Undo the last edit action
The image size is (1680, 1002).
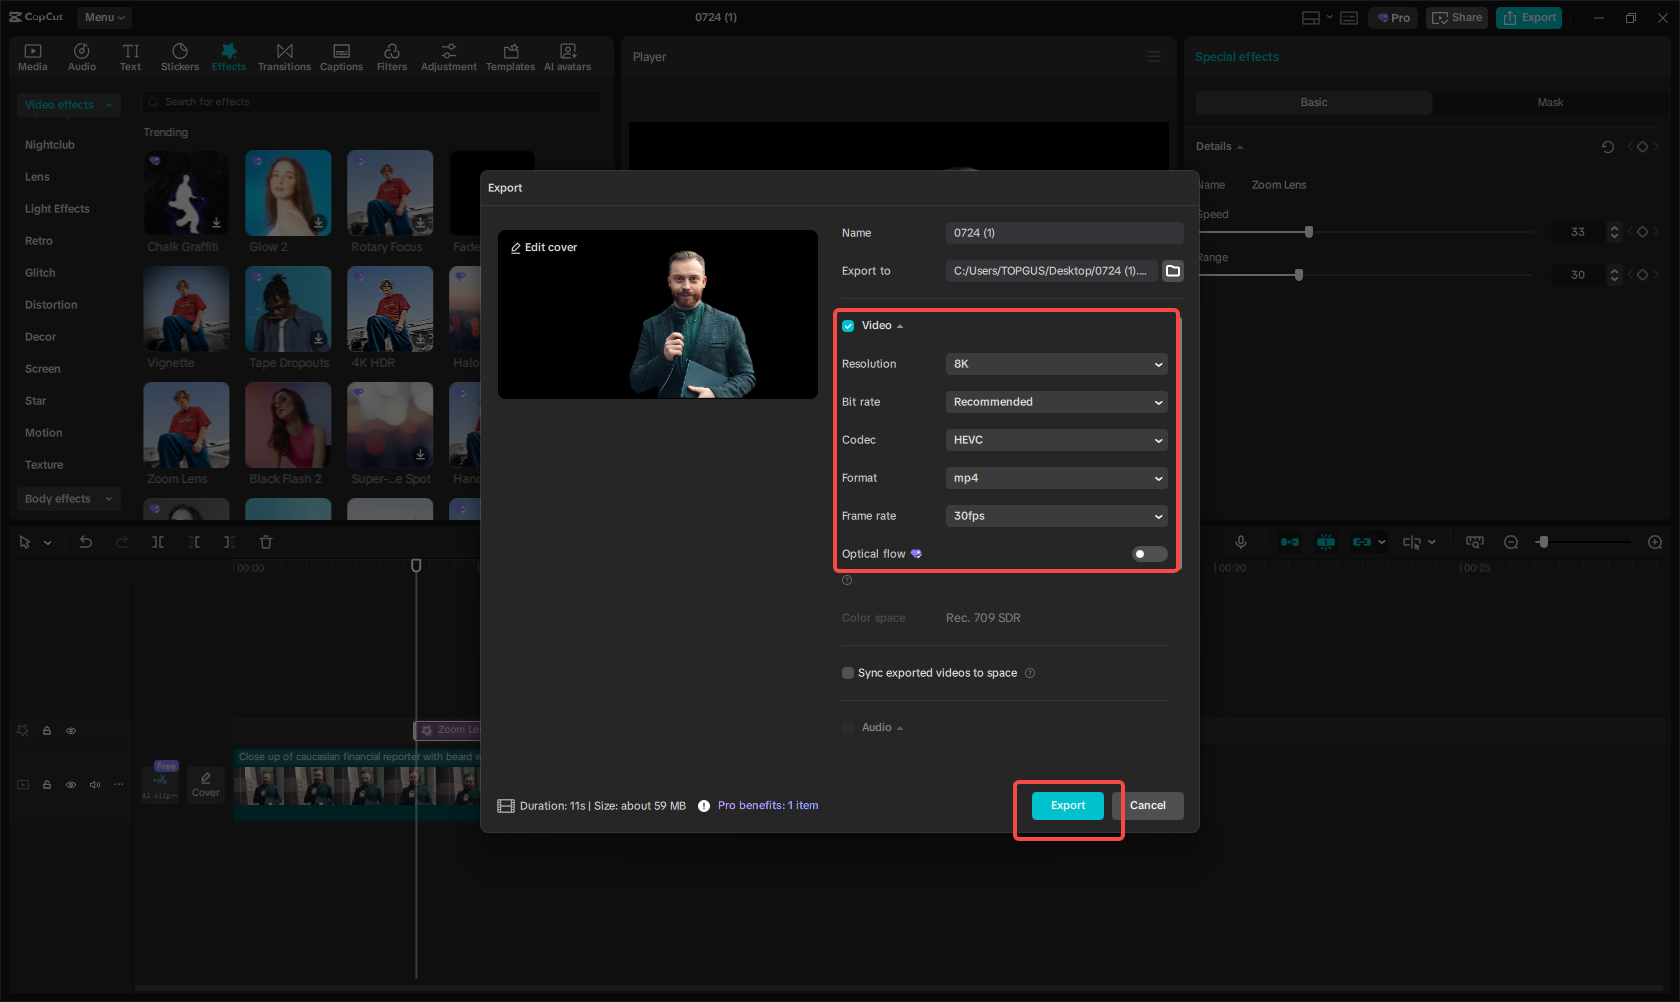(86, 542)
